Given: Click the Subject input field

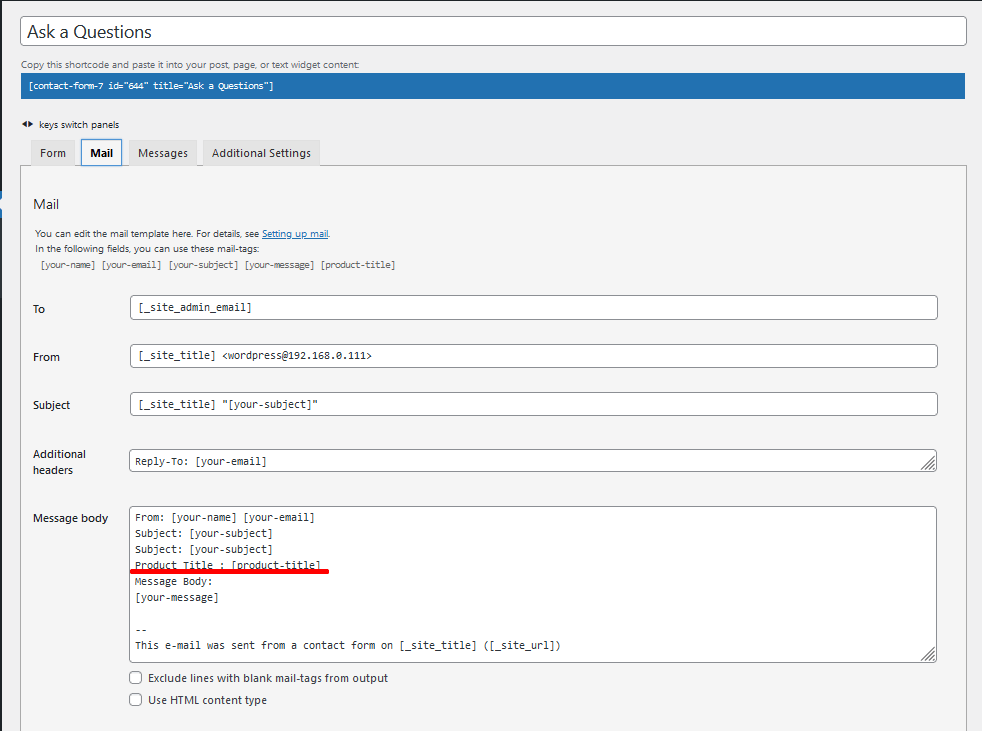Looking at the screenshot, I should tap(533, 404).
